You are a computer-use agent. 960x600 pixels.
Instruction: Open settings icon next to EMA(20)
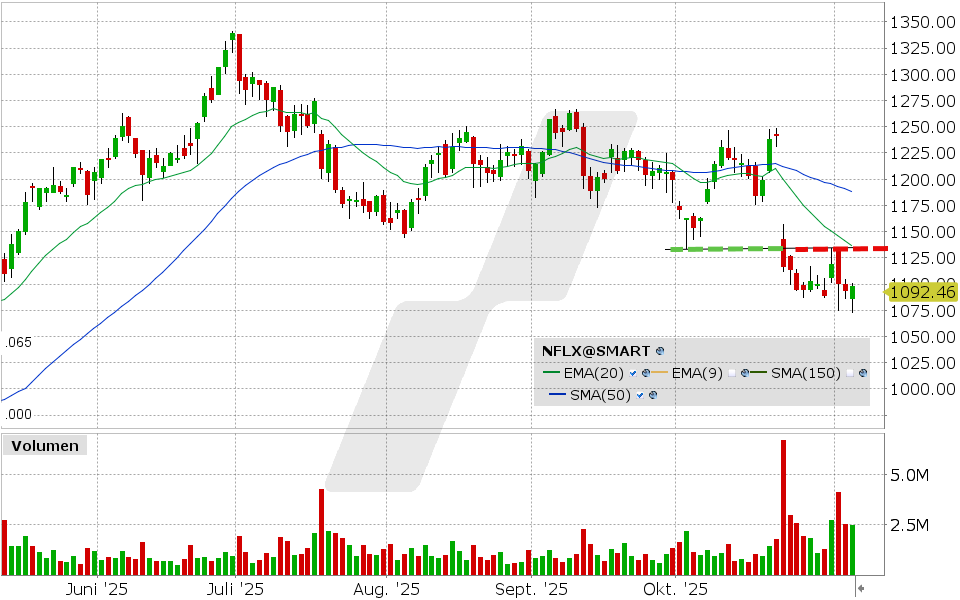click(645, 374)
